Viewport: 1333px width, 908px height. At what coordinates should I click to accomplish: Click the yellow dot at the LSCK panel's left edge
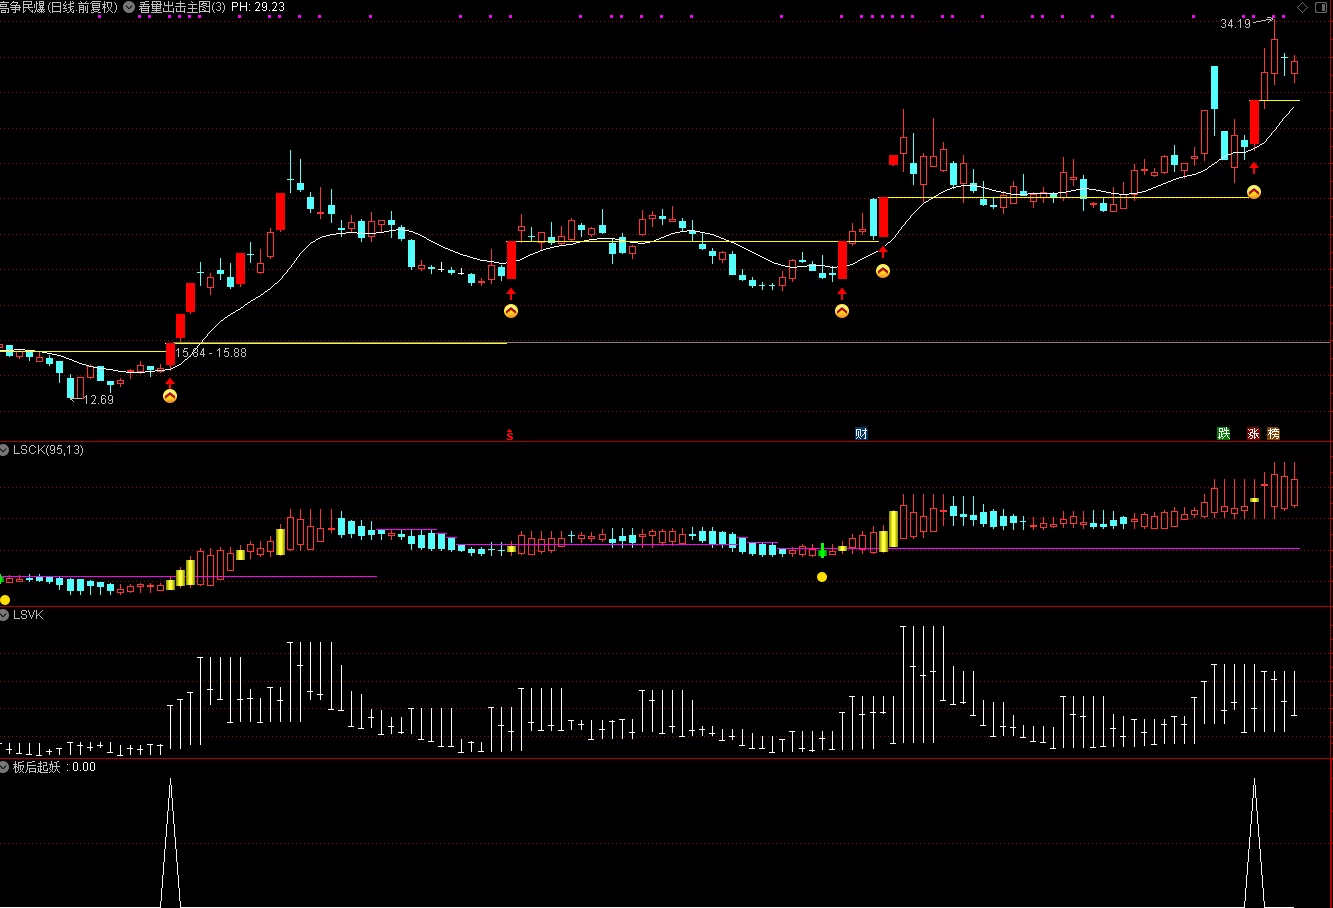[5, 600]
